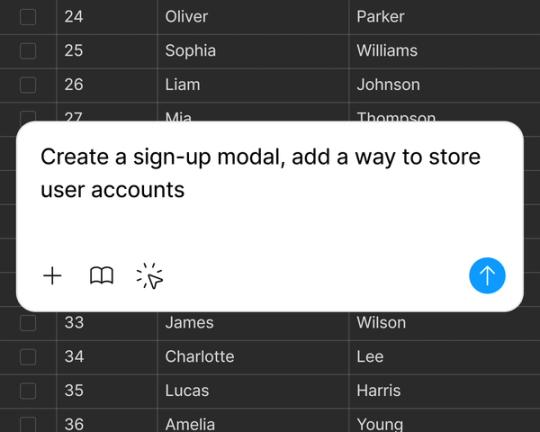This screenshot has width=540, height=432.
Task: Select the sparkle cursor pointer tool
Action: coord(150,276)
